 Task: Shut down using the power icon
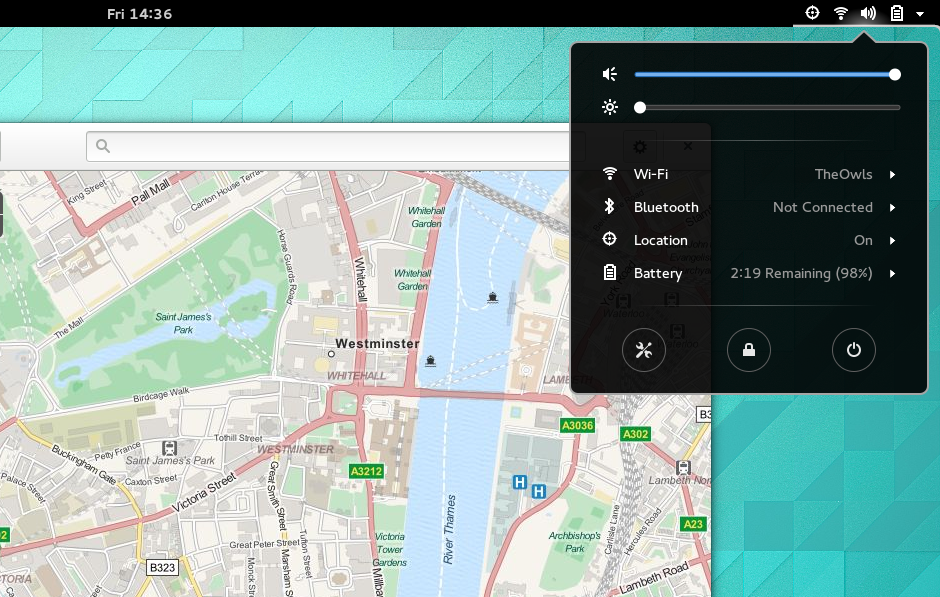point(853,349)
